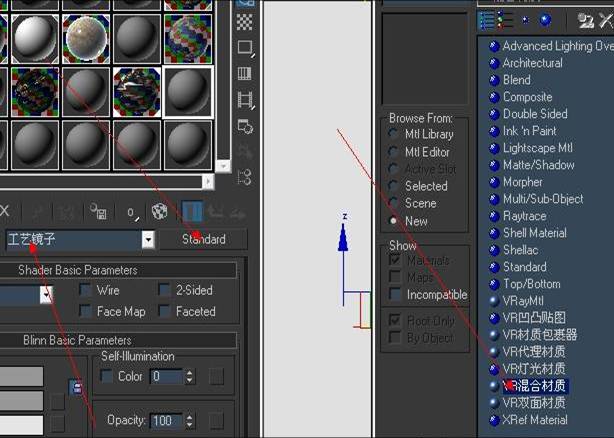Image resolution: width=614 pixels, height=438 pixels.
Task: Open the material name dropdown arrow
Action: 148,239
